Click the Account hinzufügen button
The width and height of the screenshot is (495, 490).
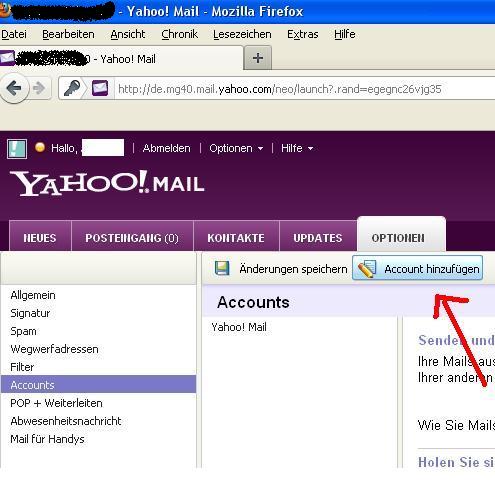(x=417, y=268)
